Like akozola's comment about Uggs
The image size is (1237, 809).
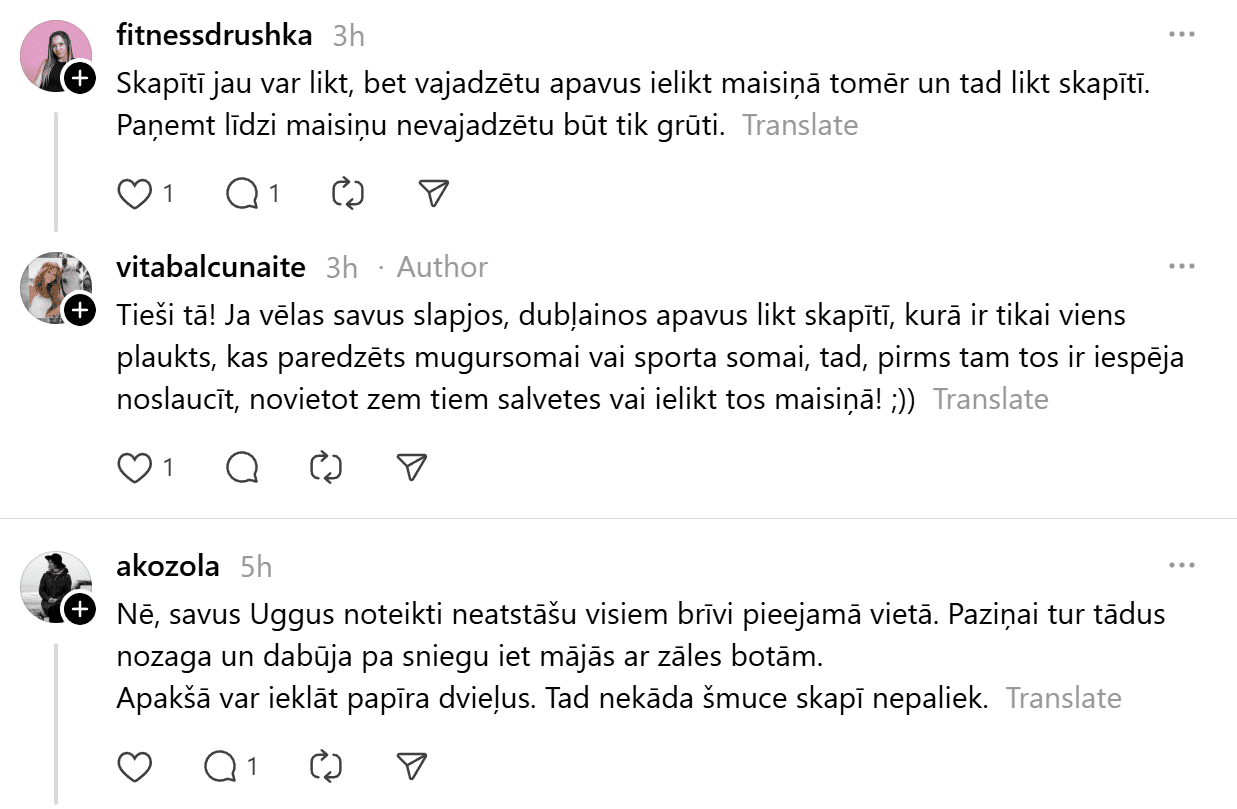click(x=134, y=767)
